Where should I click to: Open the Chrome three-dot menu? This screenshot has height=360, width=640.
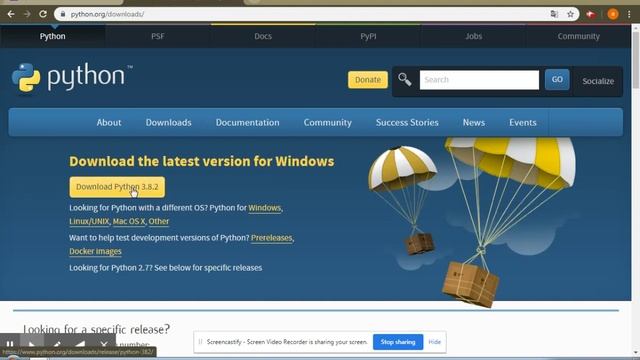pyautogui.click(x=629, y=14)
